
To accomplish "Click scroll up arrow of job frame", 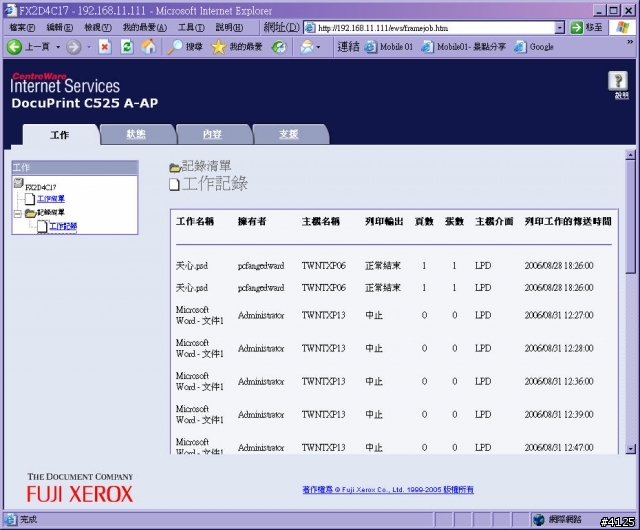I will point(631,155).
